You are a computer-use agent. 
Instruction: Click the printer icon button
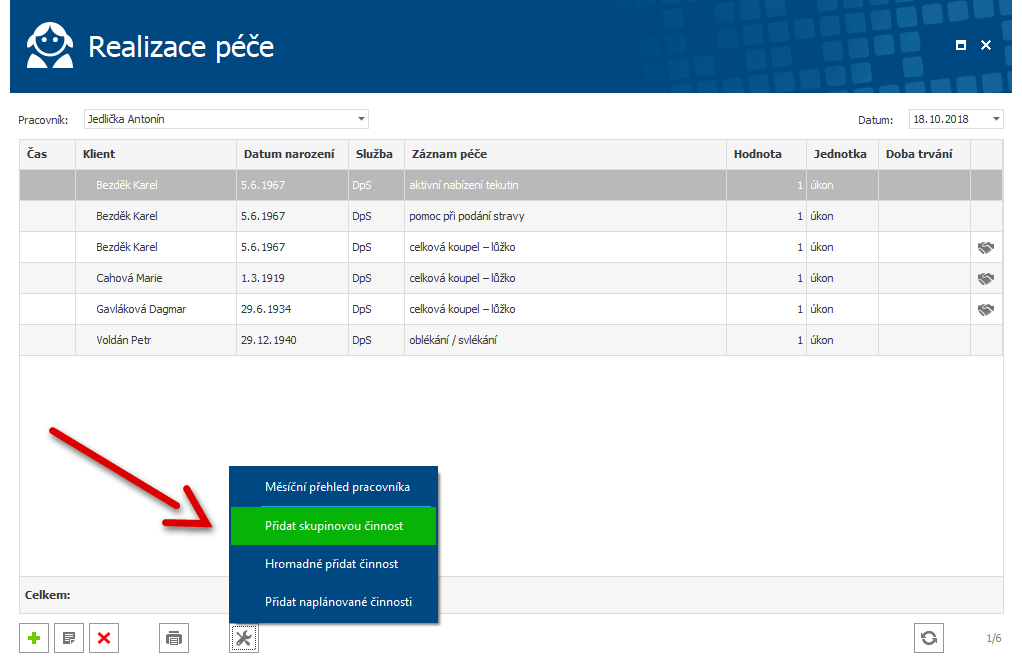coord(174,638)
